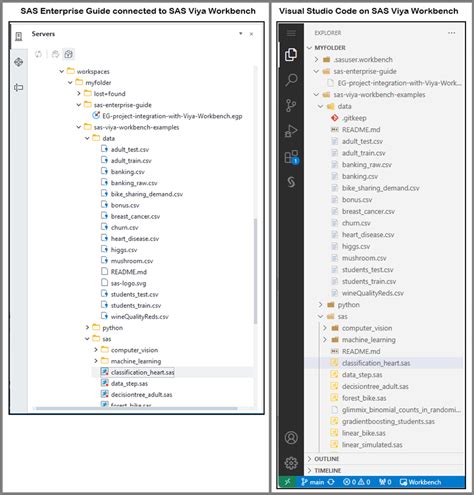Viewport: 474px width, 495px height.
Task: Open Explorer more actions ellipsis
Action: (452, 33)
